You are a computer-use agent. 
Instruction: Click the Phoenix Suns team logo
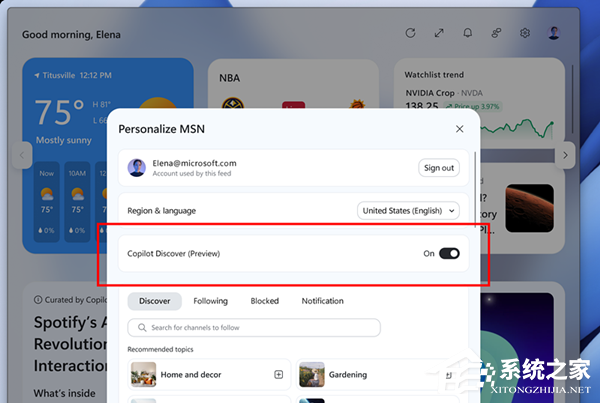(357, 104)
